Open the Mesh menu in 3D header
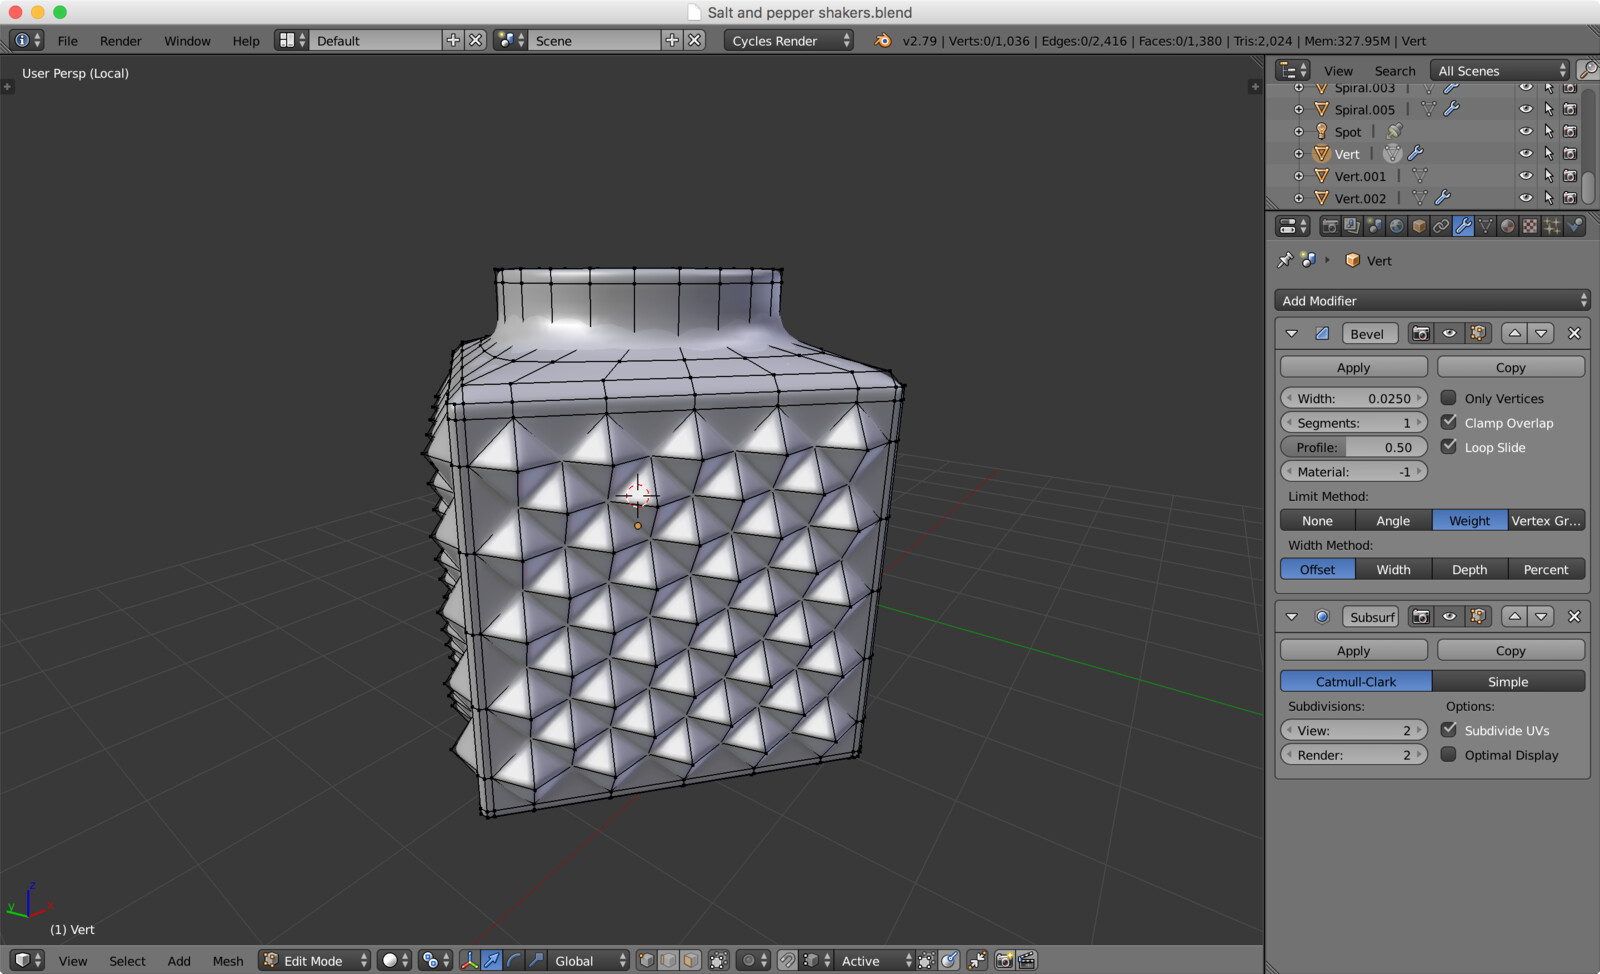The height and width of the screenshot is (974, 1600). (227, 961)
